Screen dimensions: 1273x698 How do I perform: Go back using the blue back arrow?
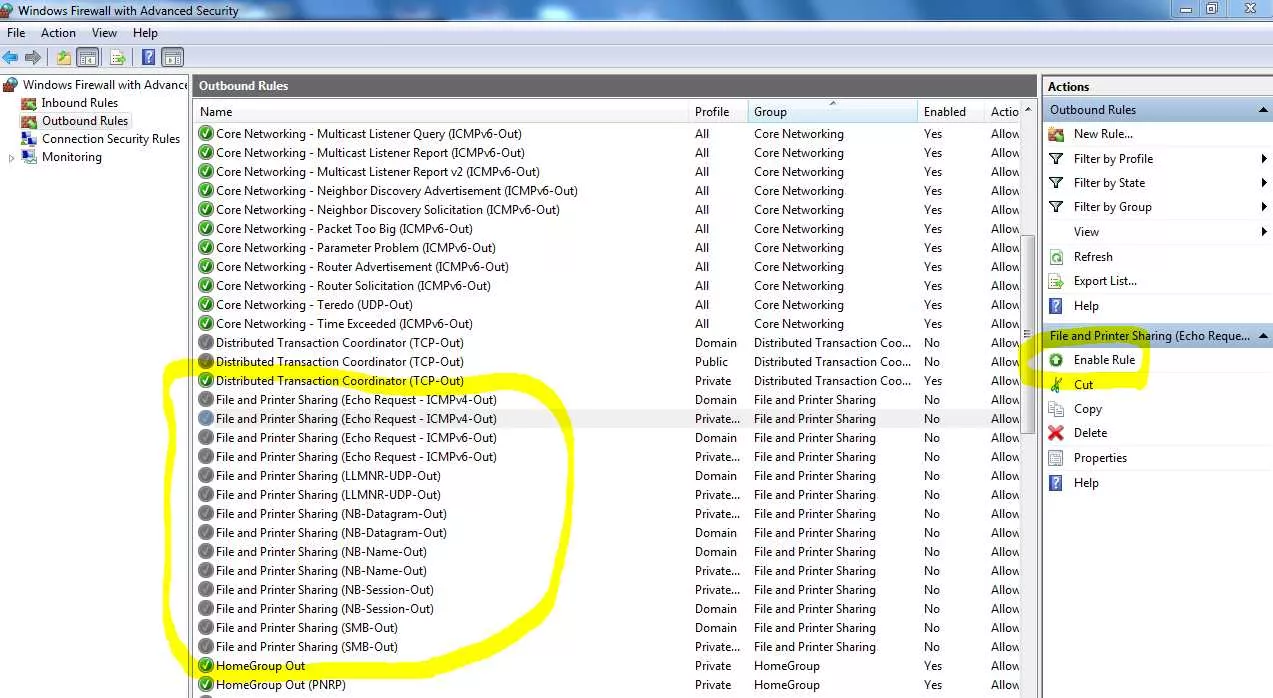[x=10, y=57]
